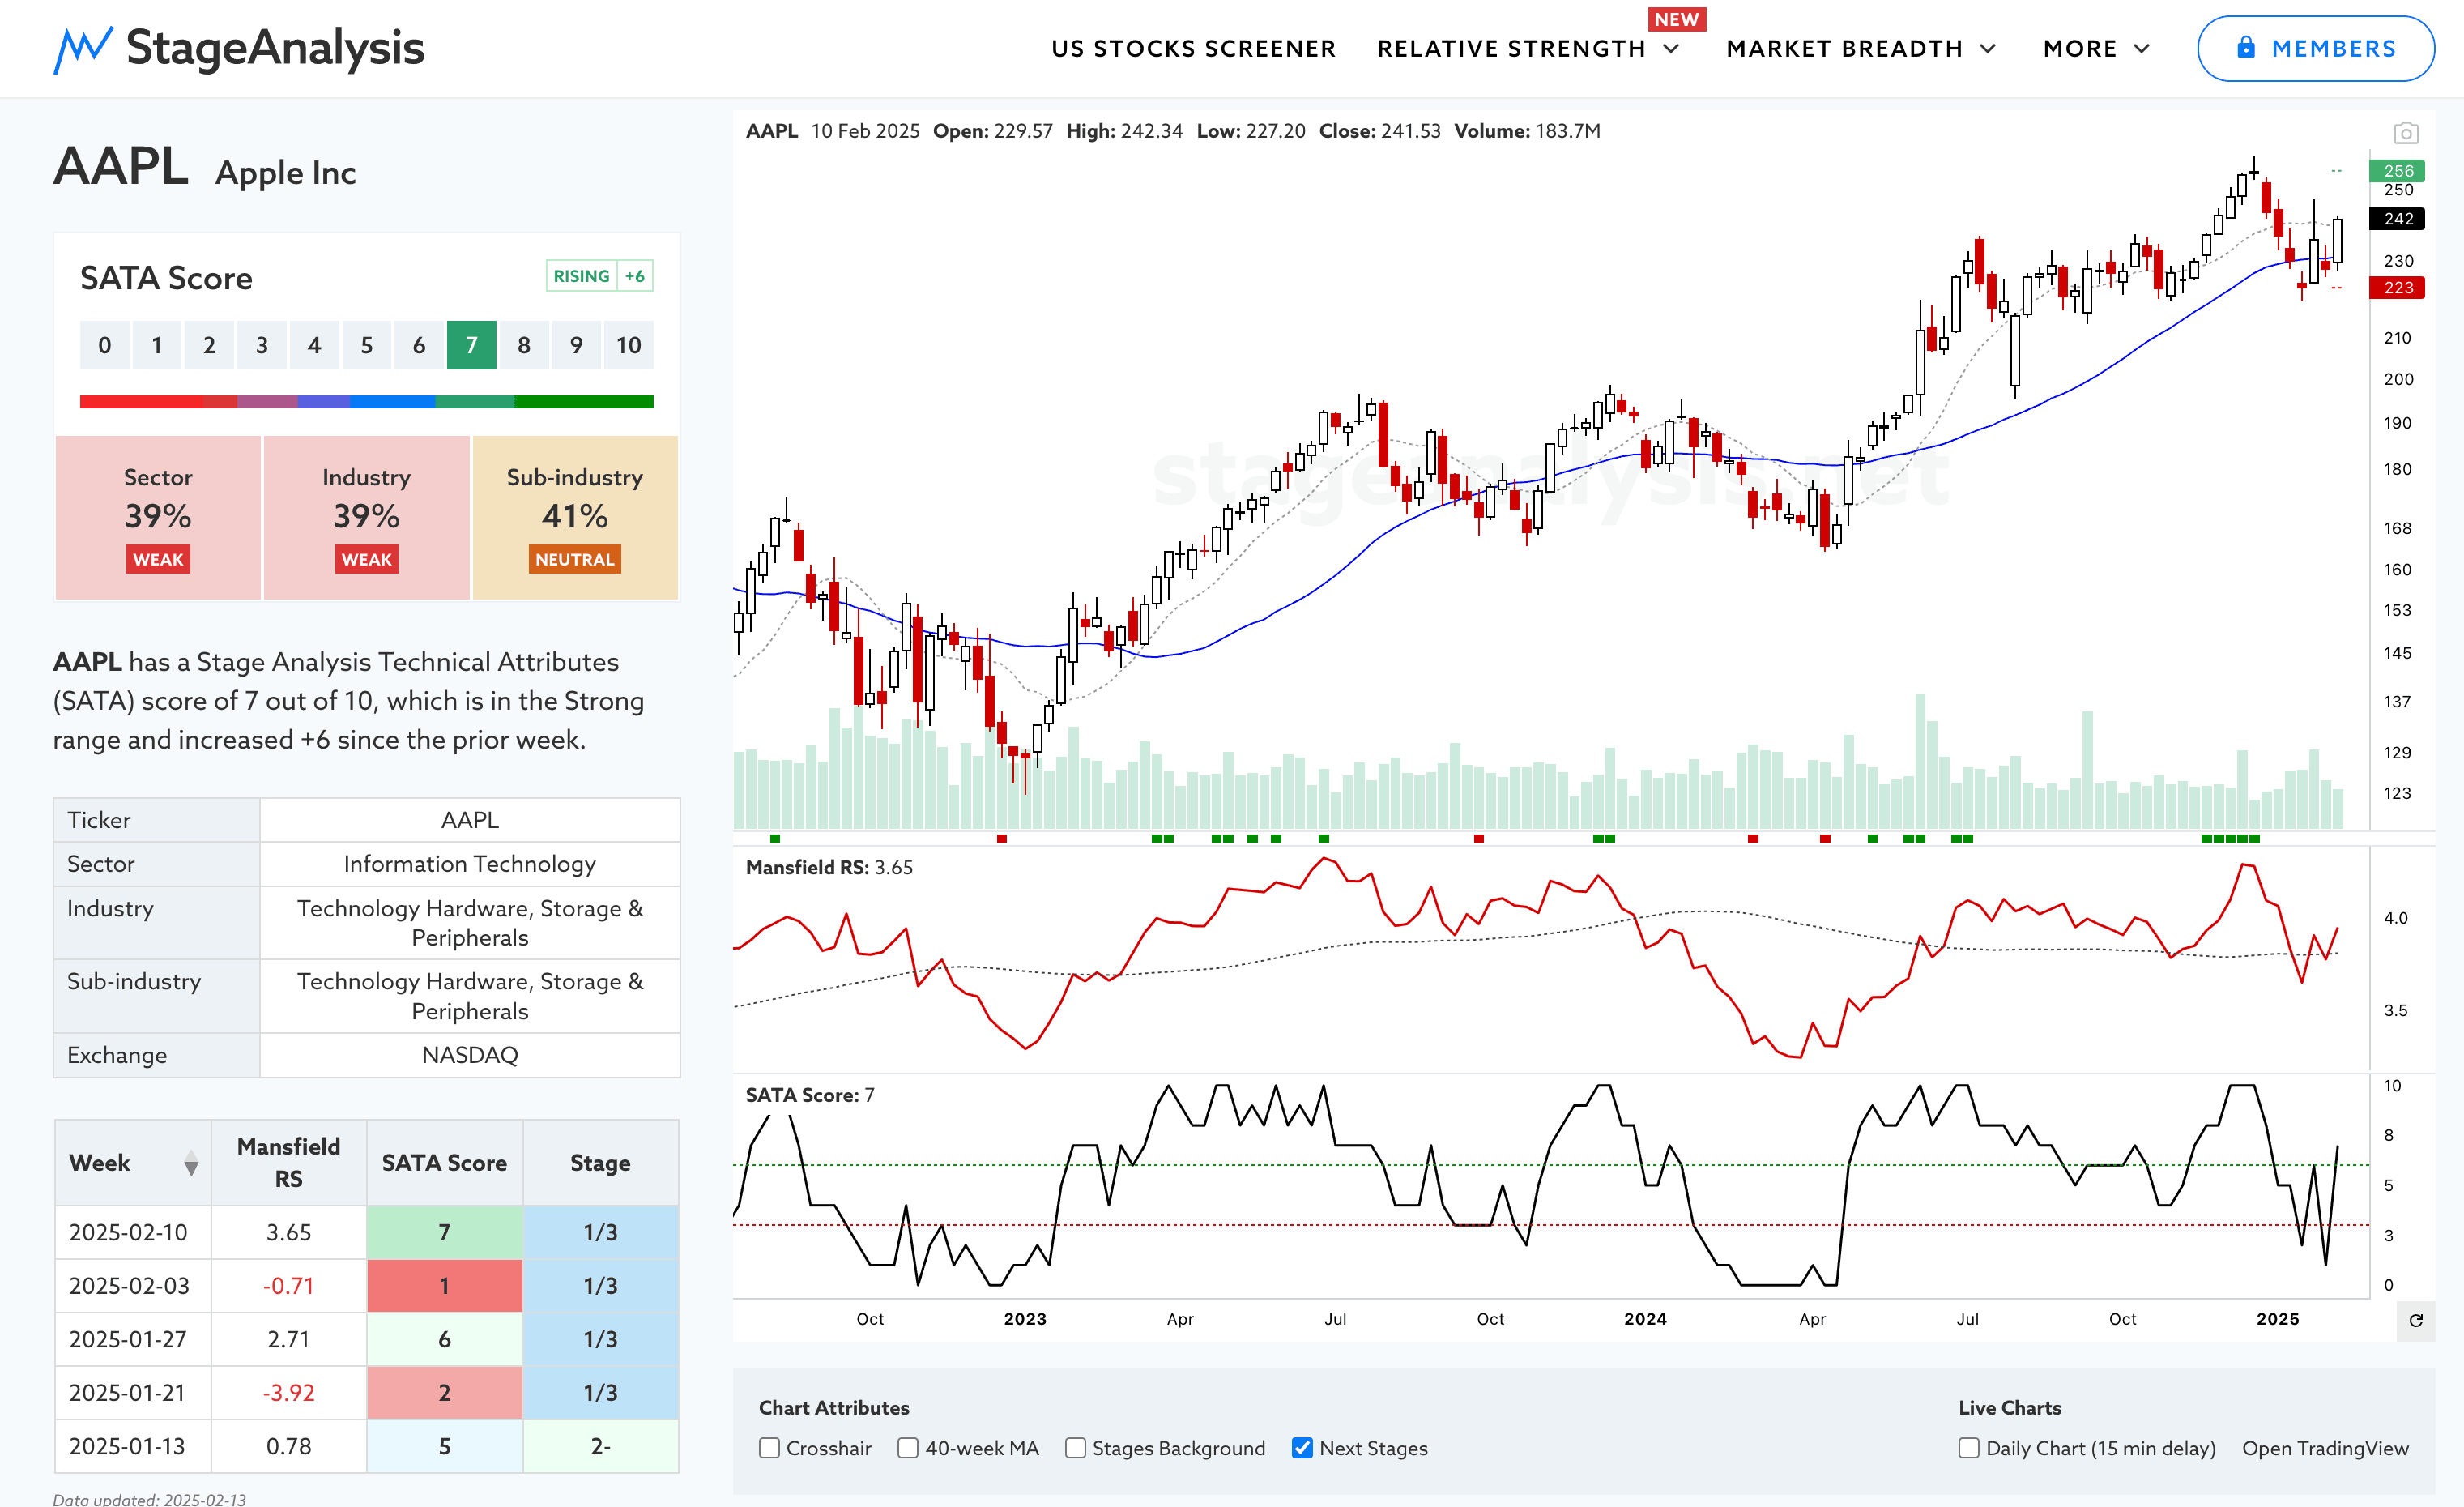Click the black 242 price label
Screen dimensions: 2464x1507
coord(2397,219)
